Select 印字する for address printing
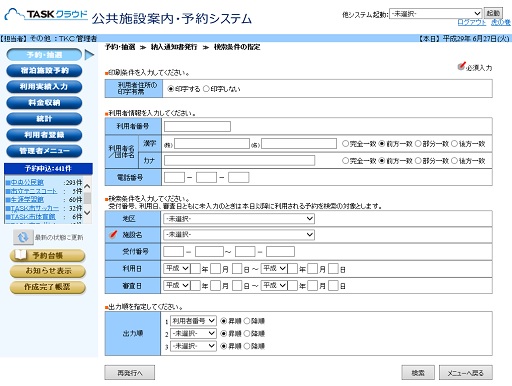The height and width of the screenshot is (386, 512). [171, 89]
